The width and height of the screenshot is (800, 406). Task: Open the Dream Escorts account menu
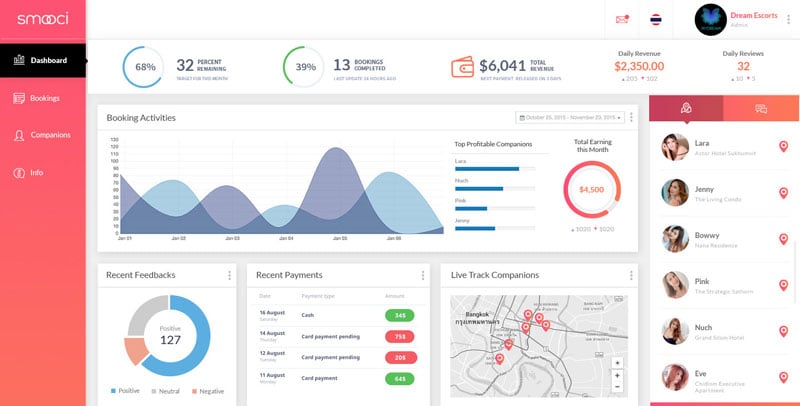[788, 19]
